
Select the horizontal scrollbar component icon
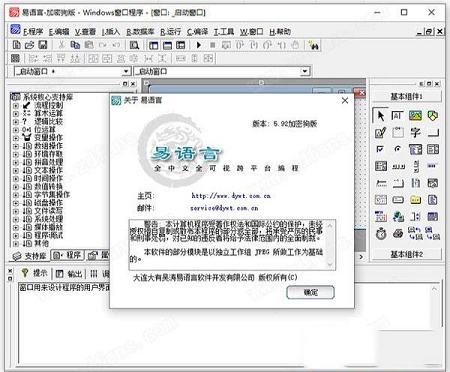tap(398, 166)
